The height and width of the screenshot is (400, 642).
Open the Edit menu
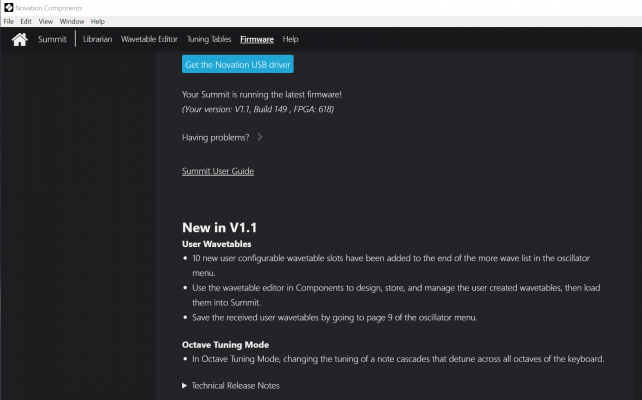tap(26, 21)
